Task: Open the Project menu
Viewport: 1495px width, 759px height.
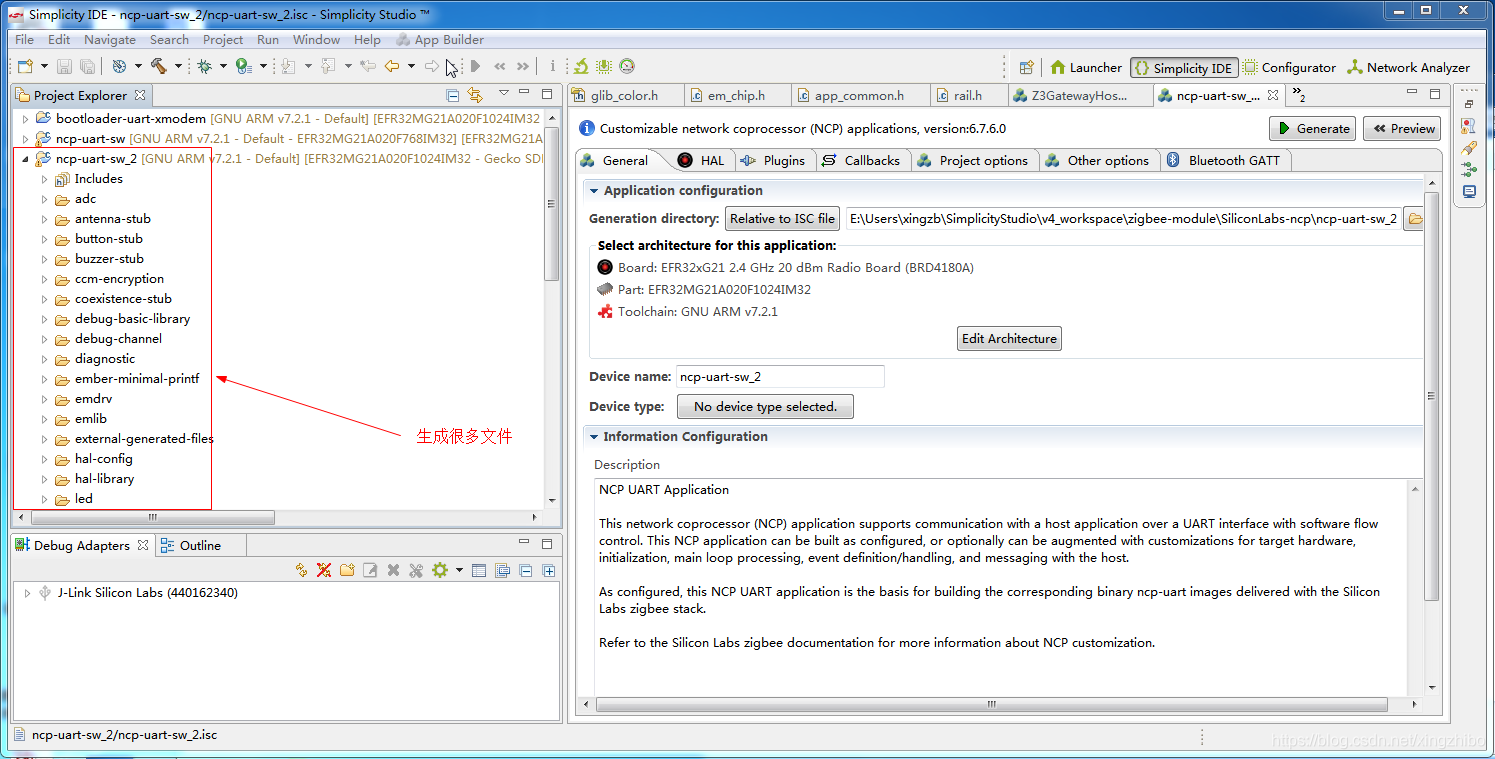Action: click(x=222, y=39)
